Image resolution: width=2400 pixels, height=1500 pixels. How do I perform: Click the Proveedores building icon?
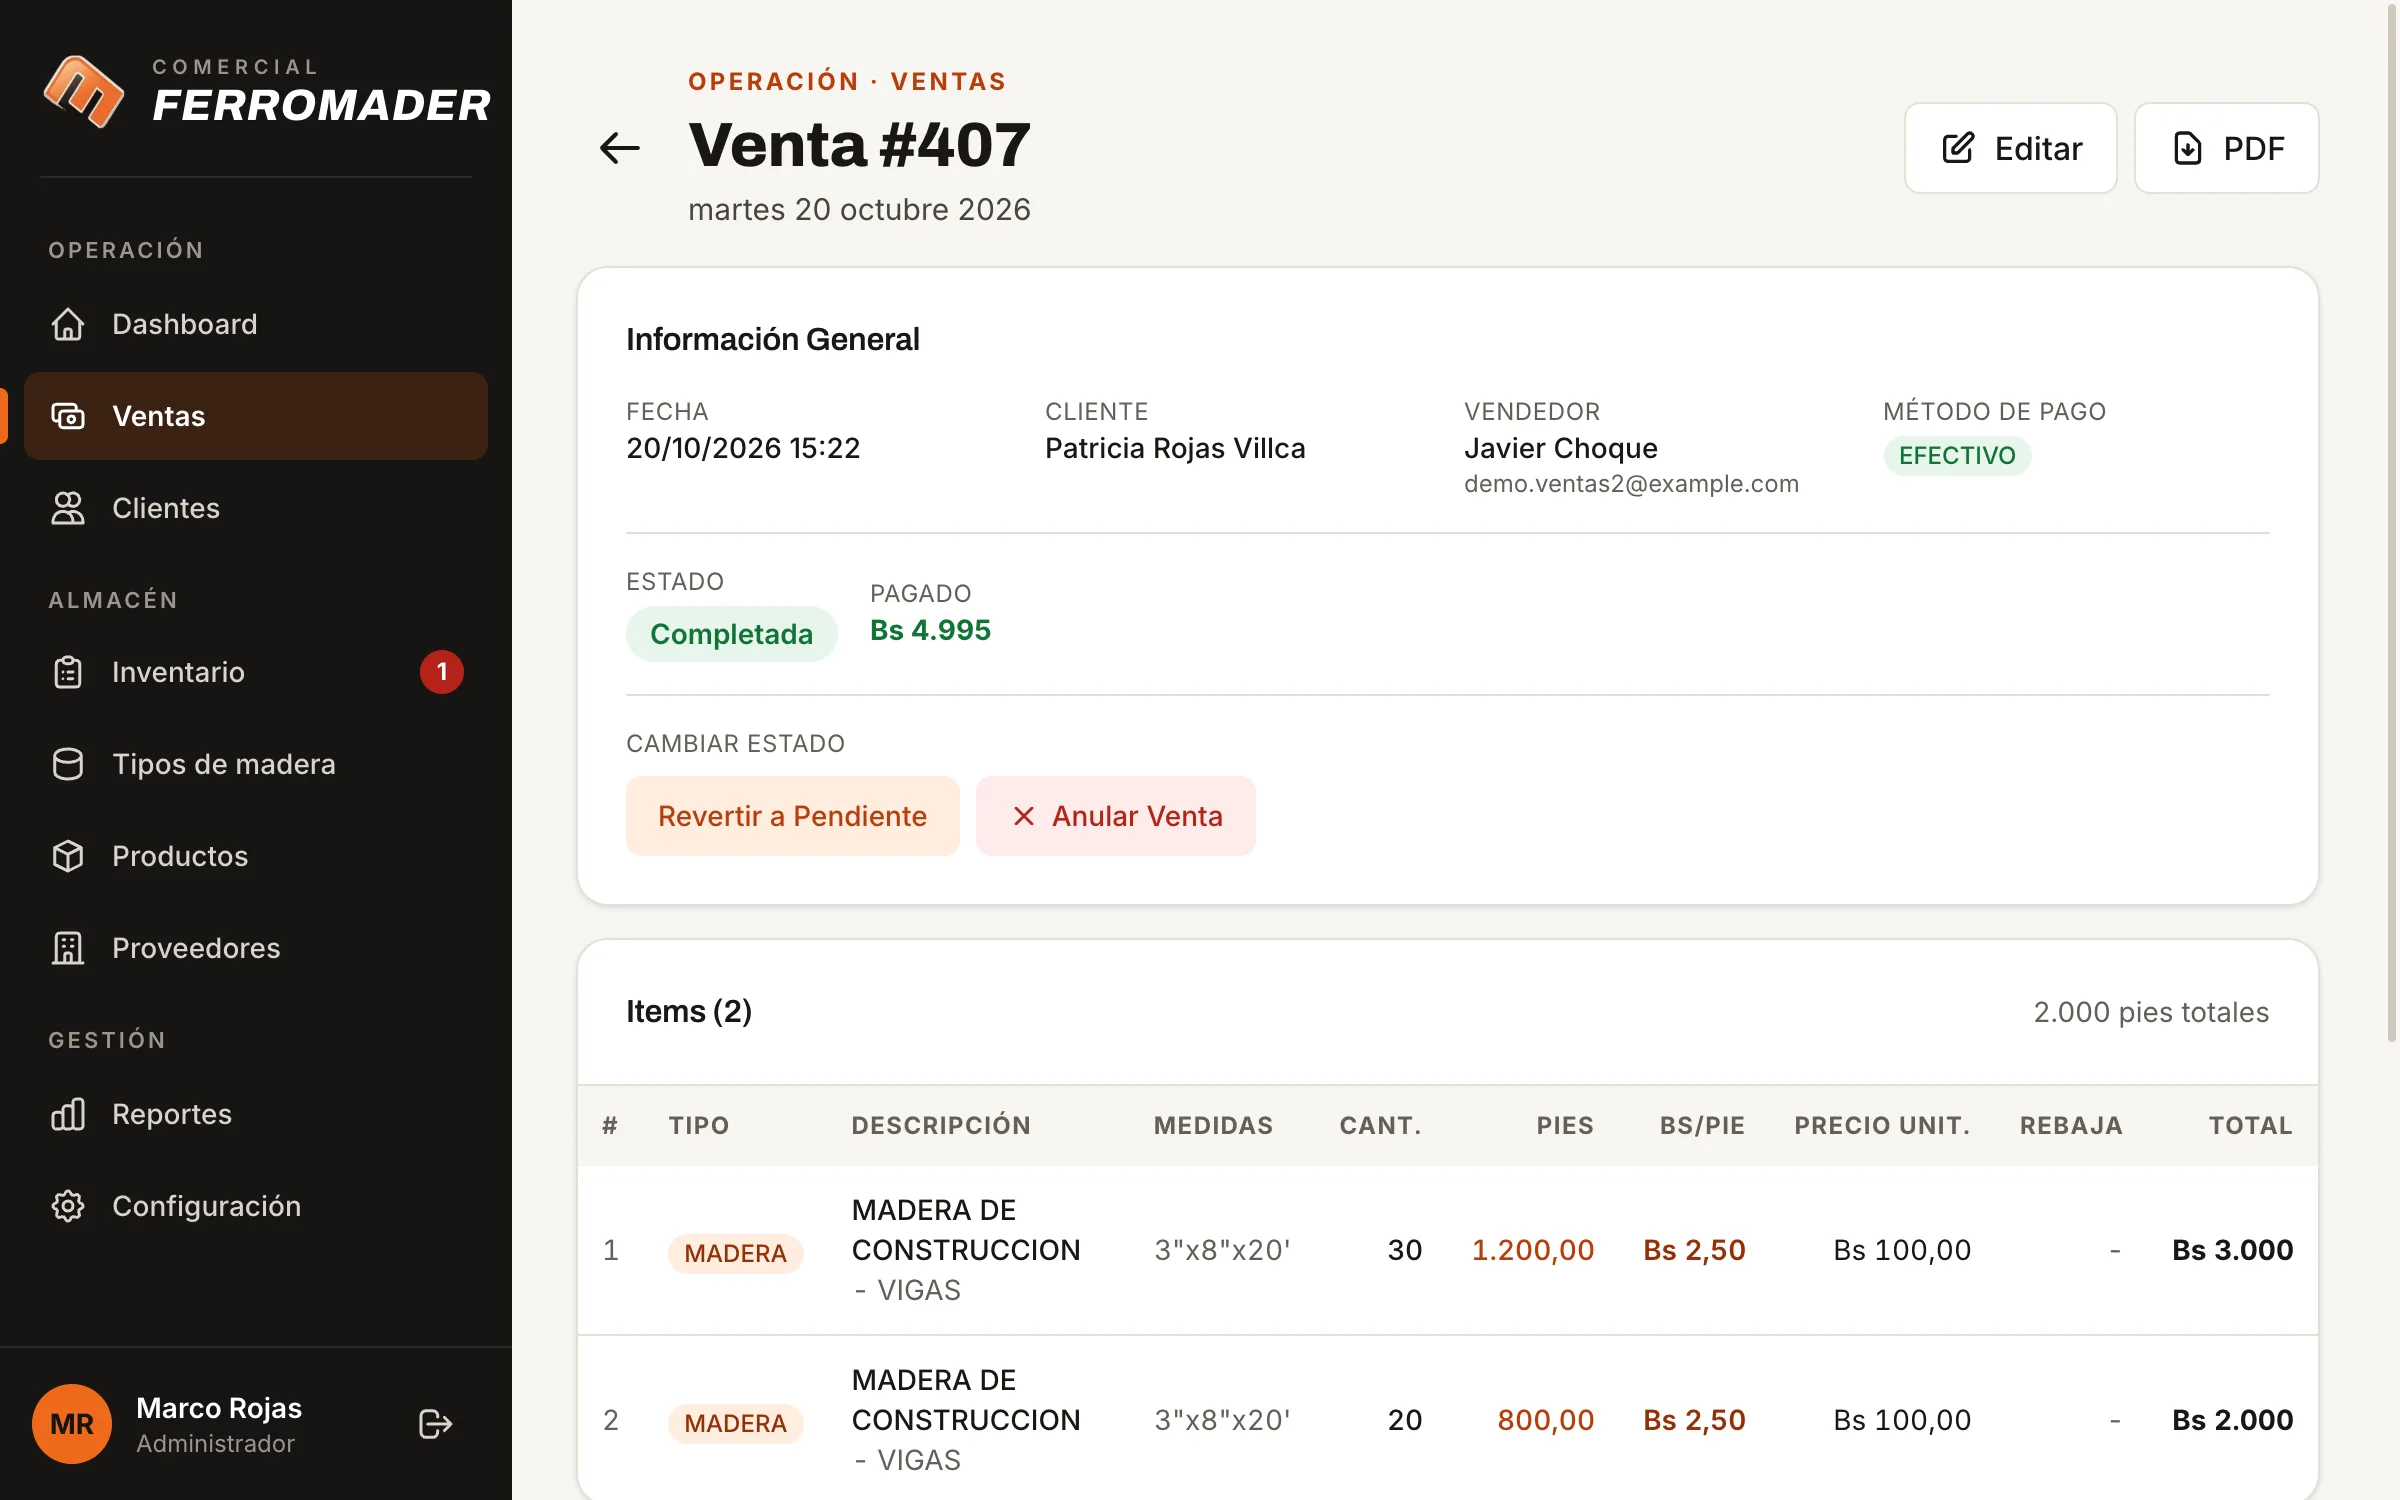(68, 948)
